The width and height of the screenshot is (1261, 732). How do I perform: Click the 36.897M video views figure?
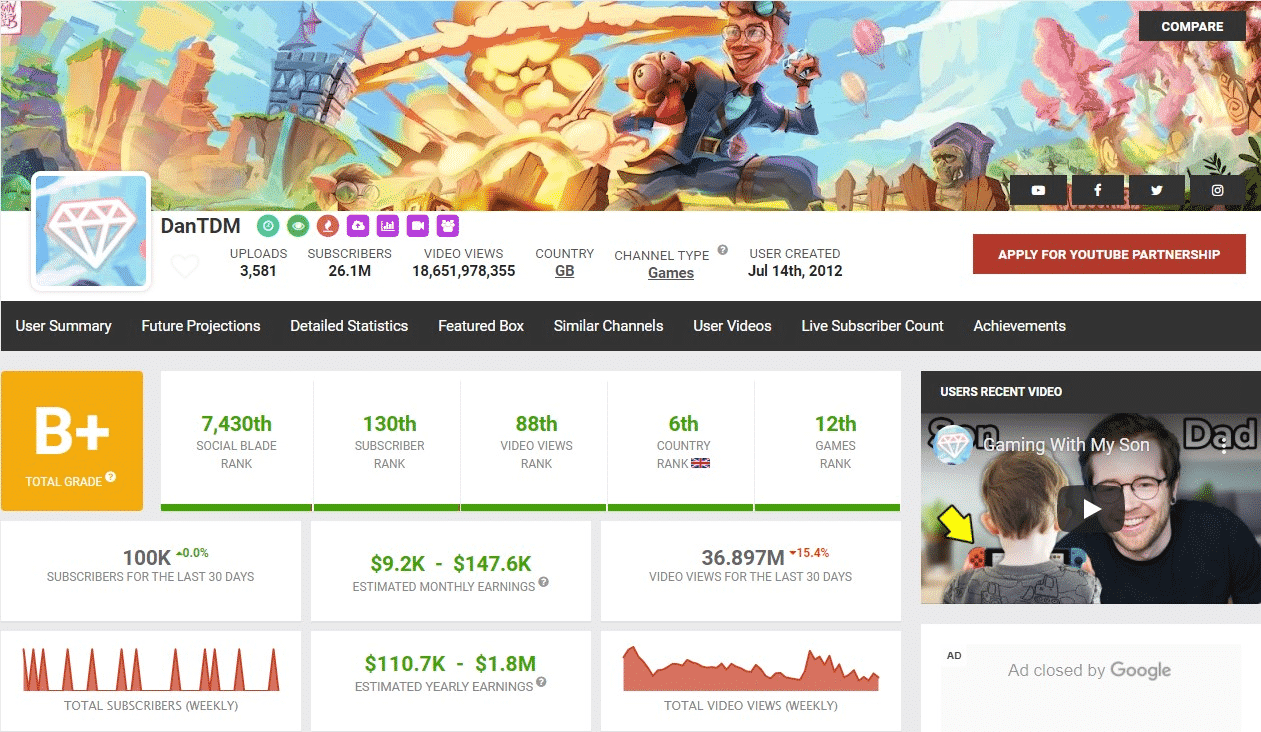tap(743, 557)
